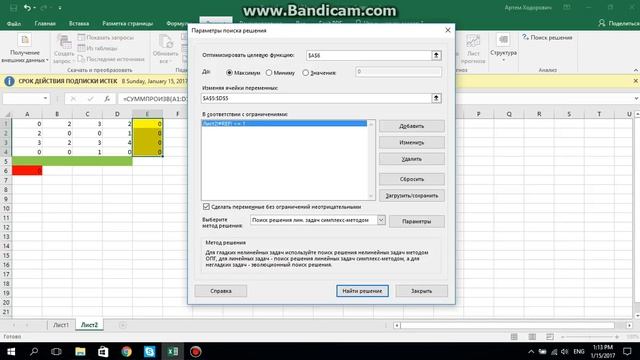Viewport: 640px width, 360px height.
Task: Click Поиск решения in the Анализ group
Action: tap(547, 38)
